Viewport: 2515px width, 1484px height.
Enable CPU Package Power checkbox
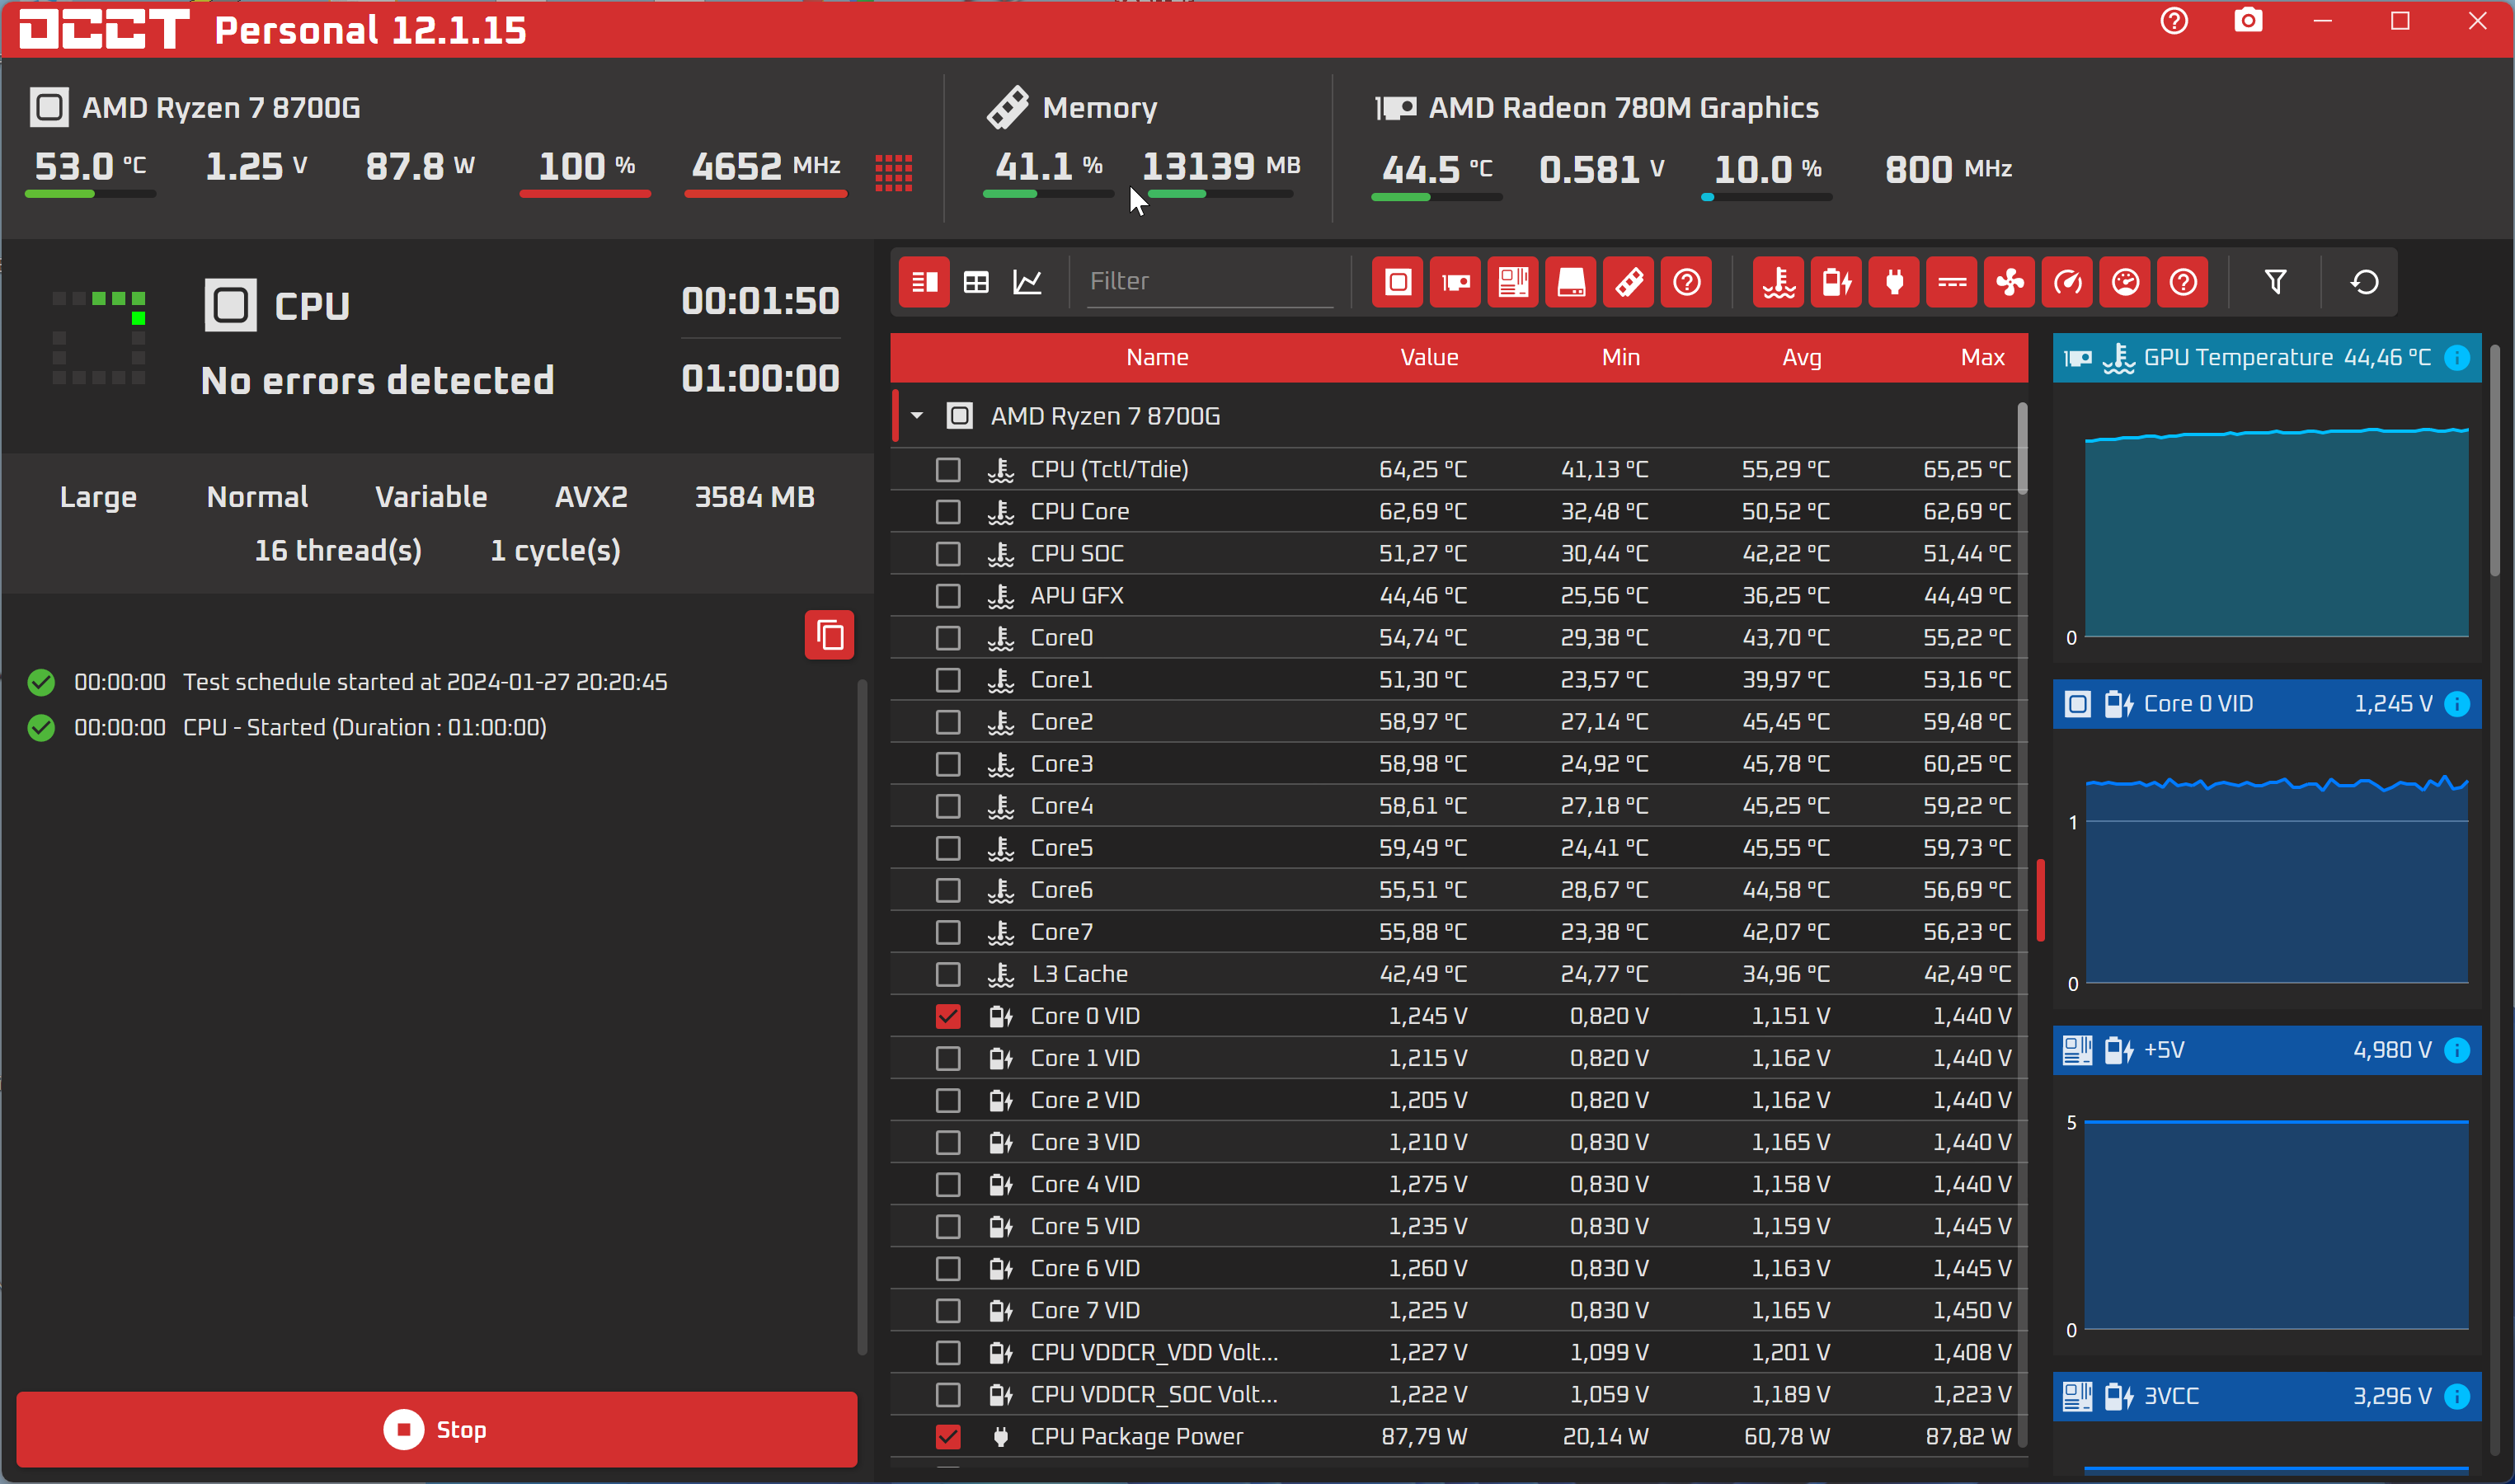coord(948,1436)
